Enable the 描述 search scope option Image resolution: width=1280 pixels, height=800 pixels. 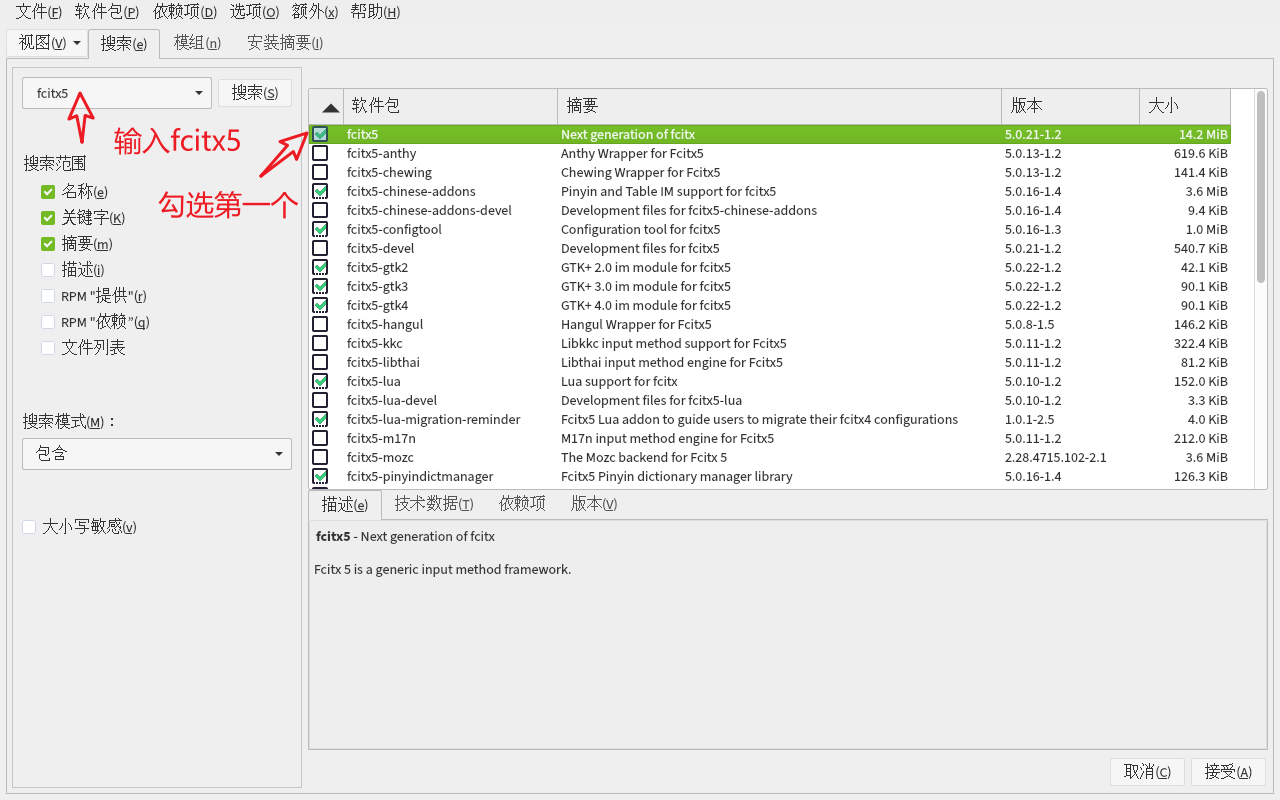pyautogui.click(x=48, y=270)
